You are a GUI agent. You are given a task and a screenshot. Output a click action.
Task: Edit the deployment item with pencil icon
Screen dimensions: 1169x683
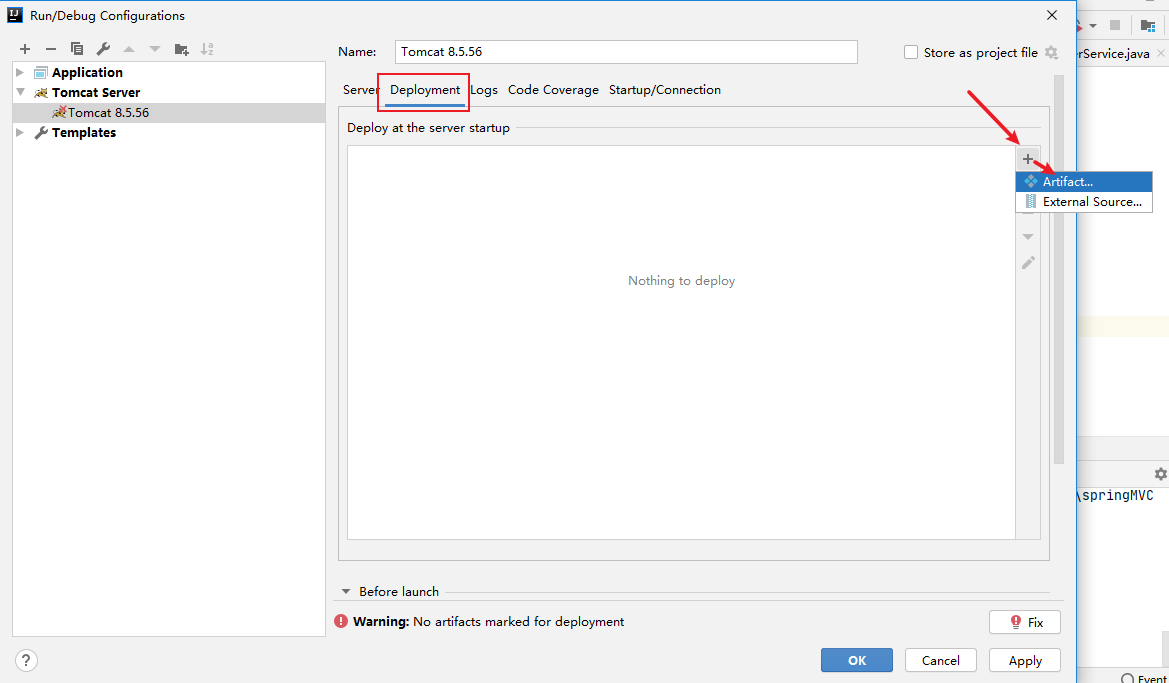[x=1028, y=262]
